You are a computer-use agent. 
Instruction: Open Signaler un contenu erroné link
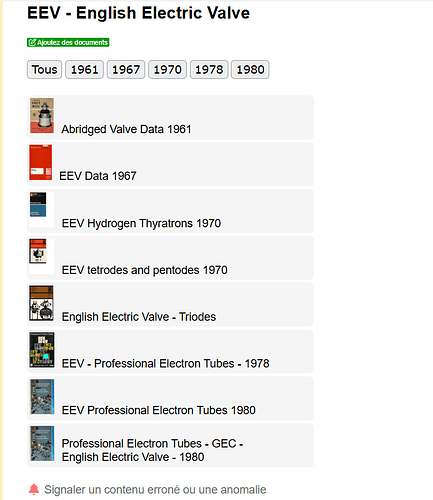155,489
